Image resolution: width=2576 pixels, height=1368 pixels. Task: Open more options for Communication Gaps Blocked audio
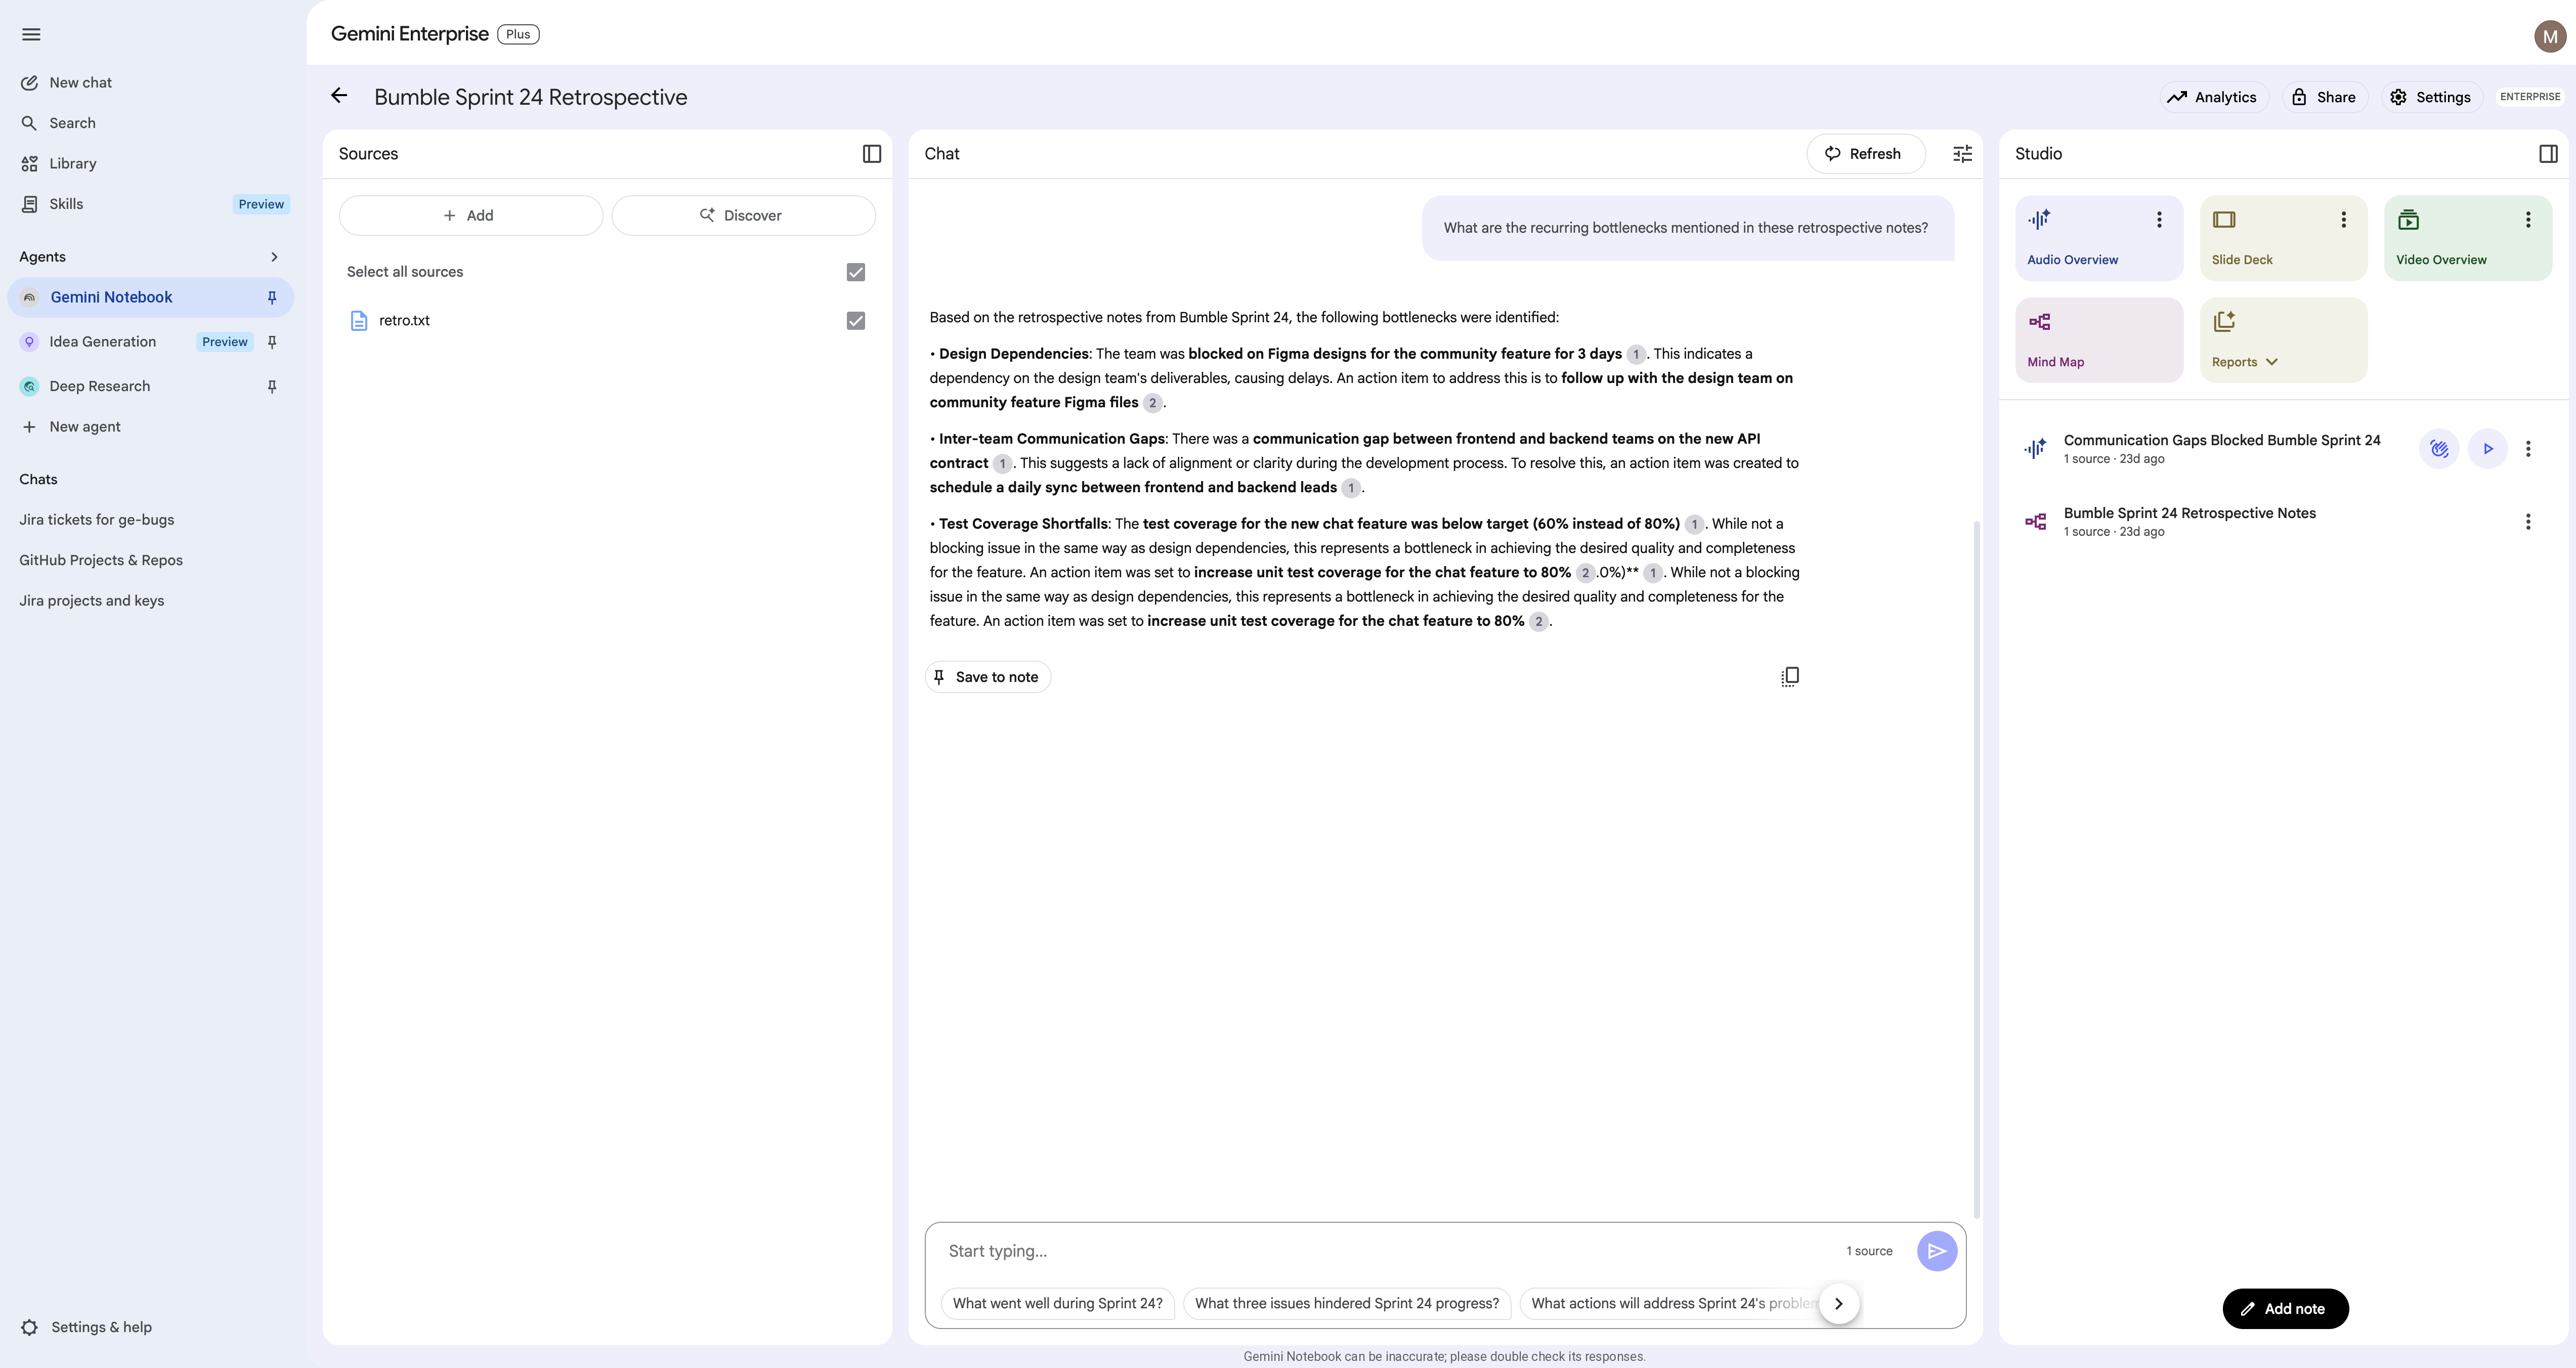tap(2528, 449)
